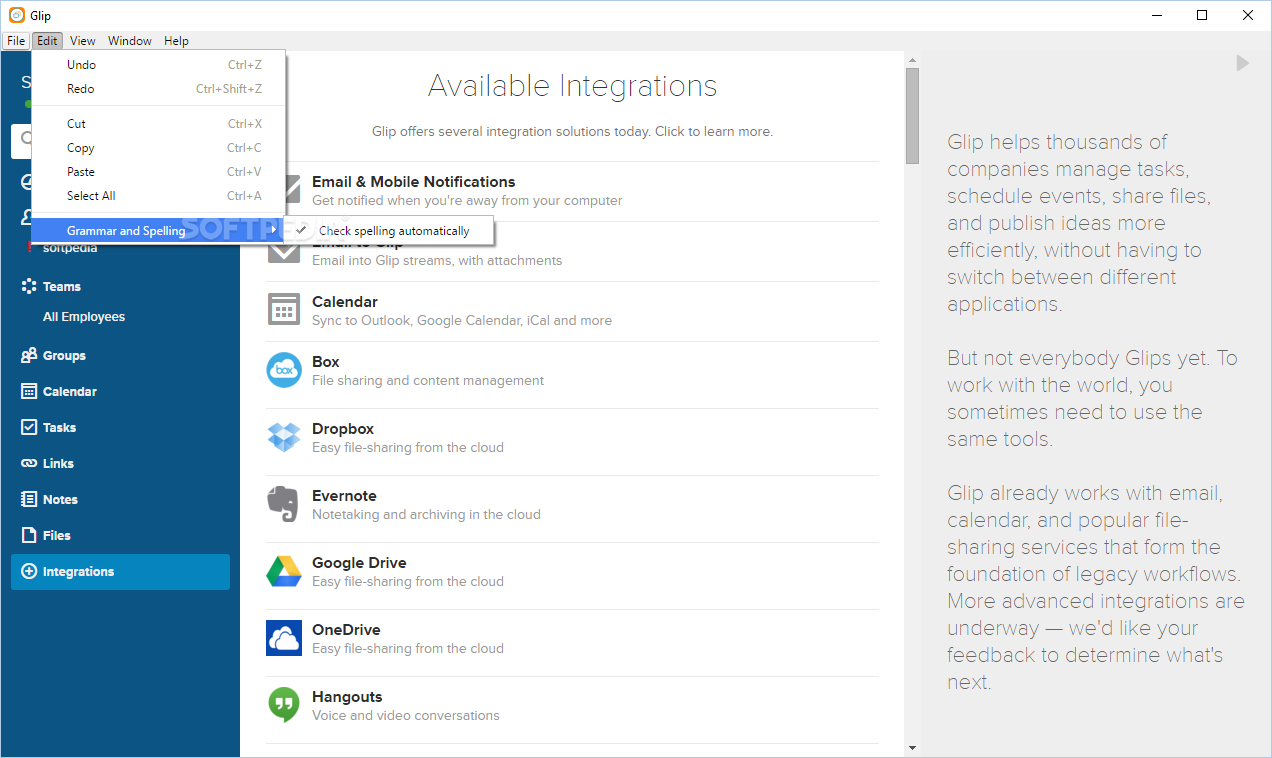Click the scrollbar up arrow
Viewport: 1272px width, 758px height.
pyautogui.click(x=912, y=60)
